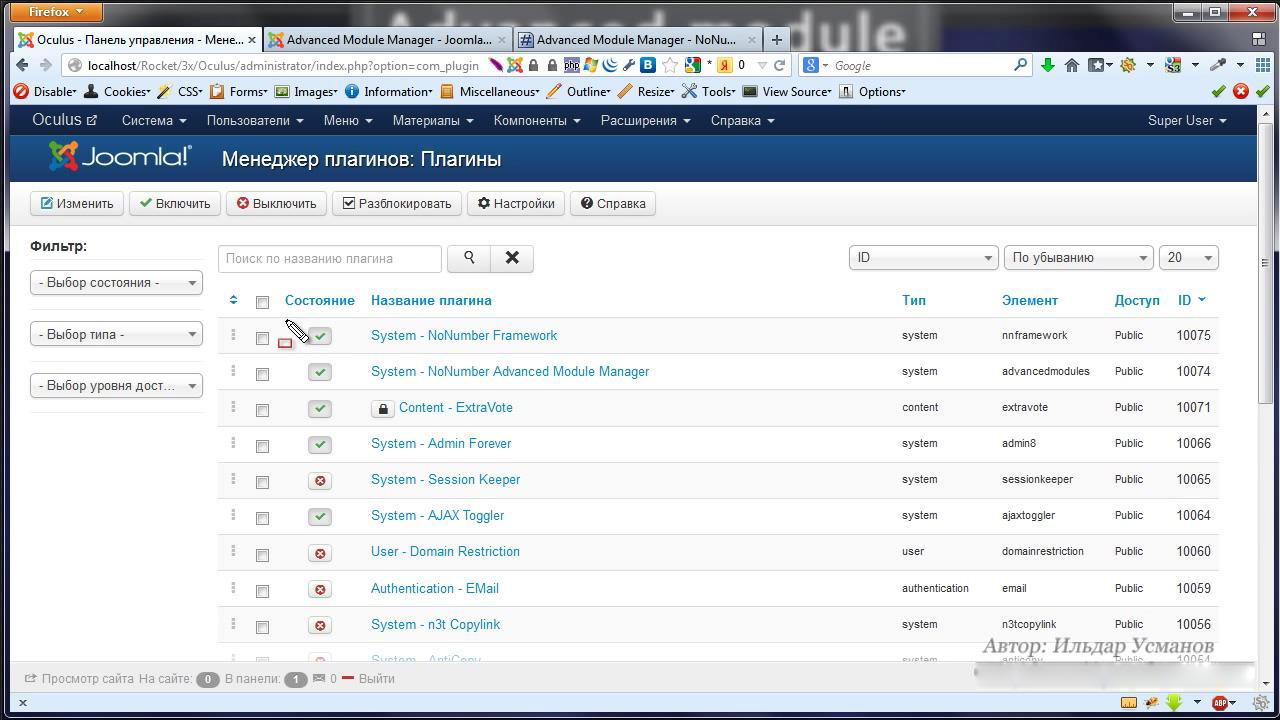Viewport: 1280px width, 720px height.
Task: Check the box for Content - ExtraVote
Action: (x=262, y=410)
